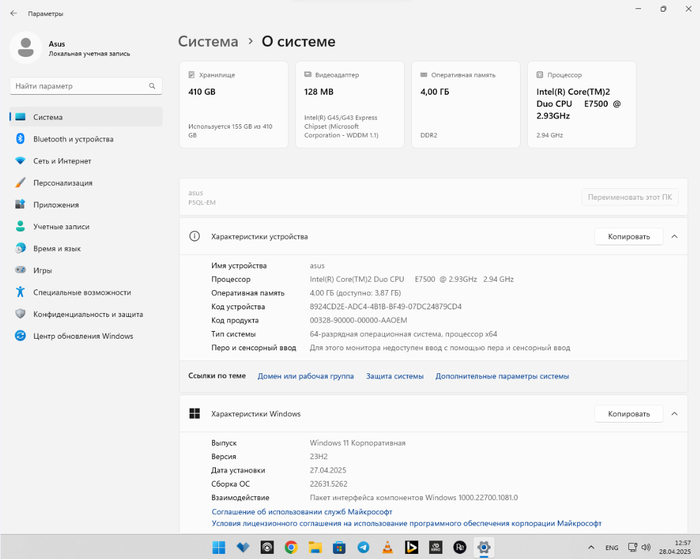Open the Microsoft software license terms link
Screen dimensions: 700x559
(x=407, y=523)
